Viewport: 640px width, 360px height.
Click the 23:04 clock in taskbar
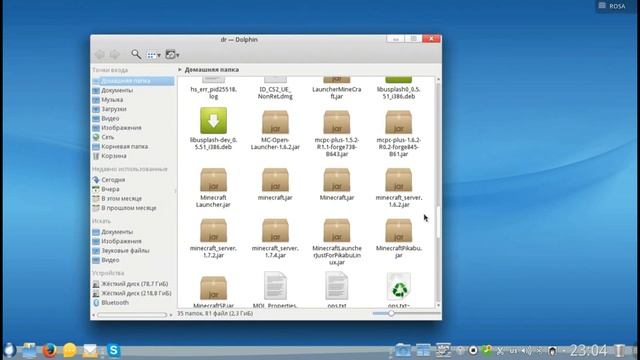(589, 350)
